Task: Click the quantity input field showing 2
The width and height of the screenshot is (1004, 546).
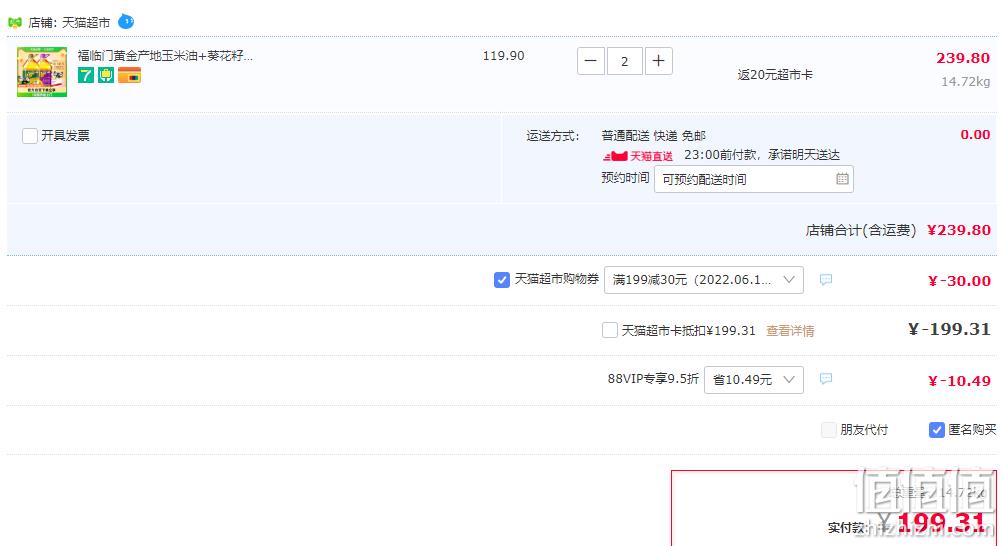Action: click(x=624, y=61)
